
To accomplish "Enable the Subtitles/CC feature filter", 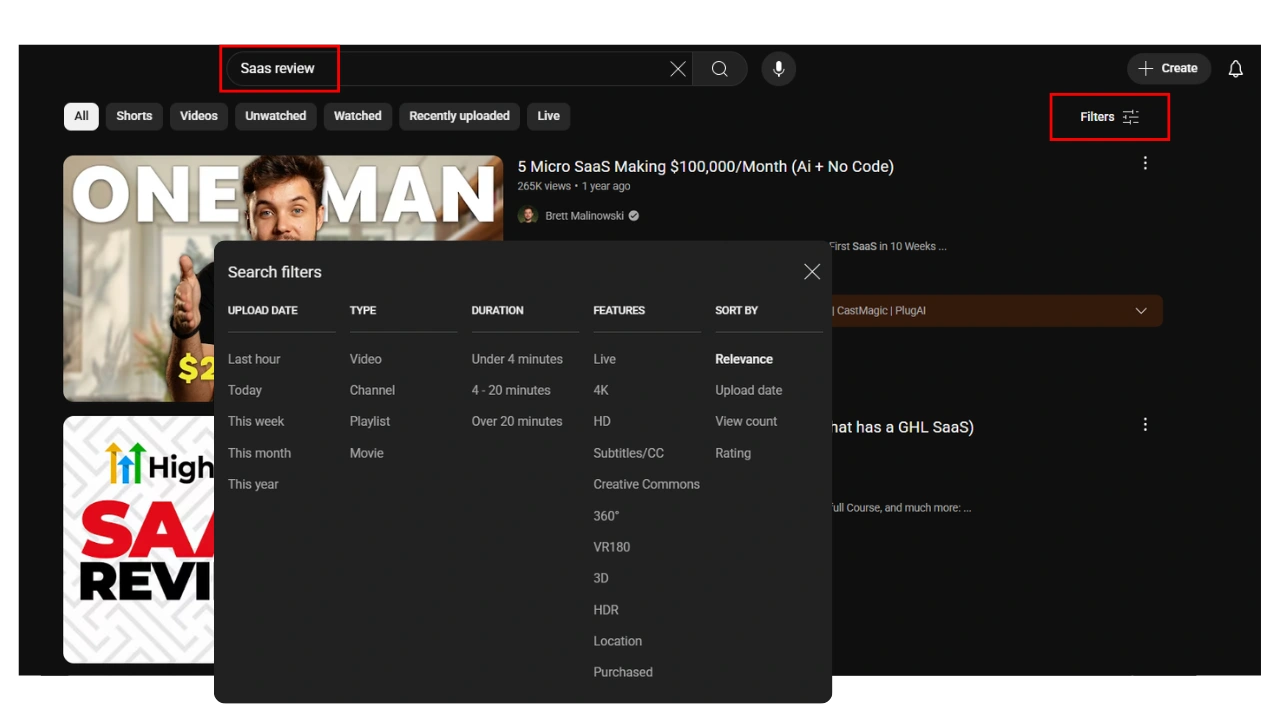I will coord(629,453).
